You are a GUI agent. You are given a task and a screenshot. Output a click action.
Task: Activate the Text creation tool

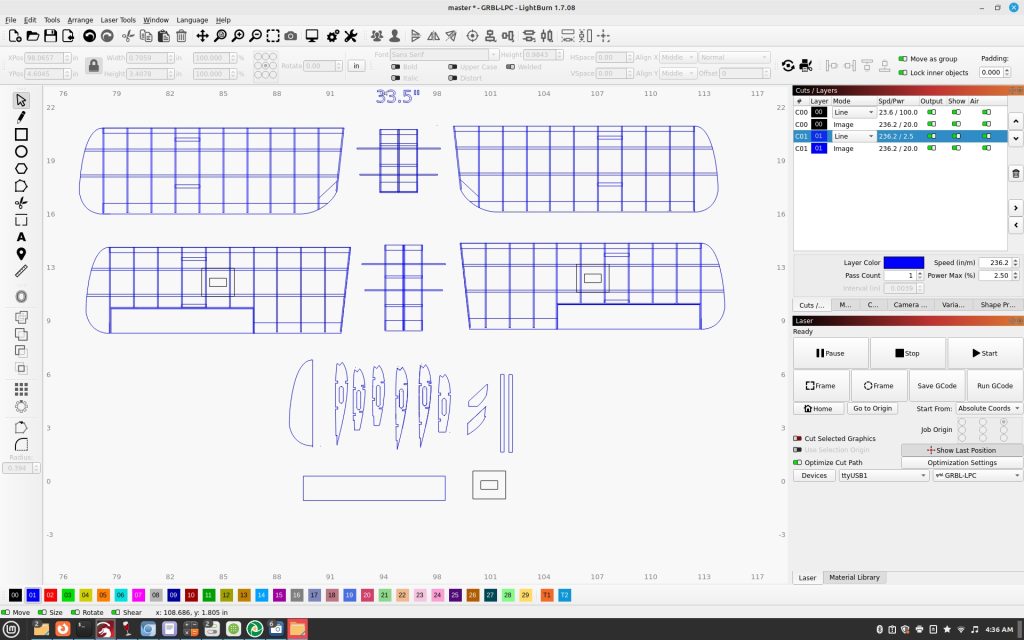click(x=21, y=237)
